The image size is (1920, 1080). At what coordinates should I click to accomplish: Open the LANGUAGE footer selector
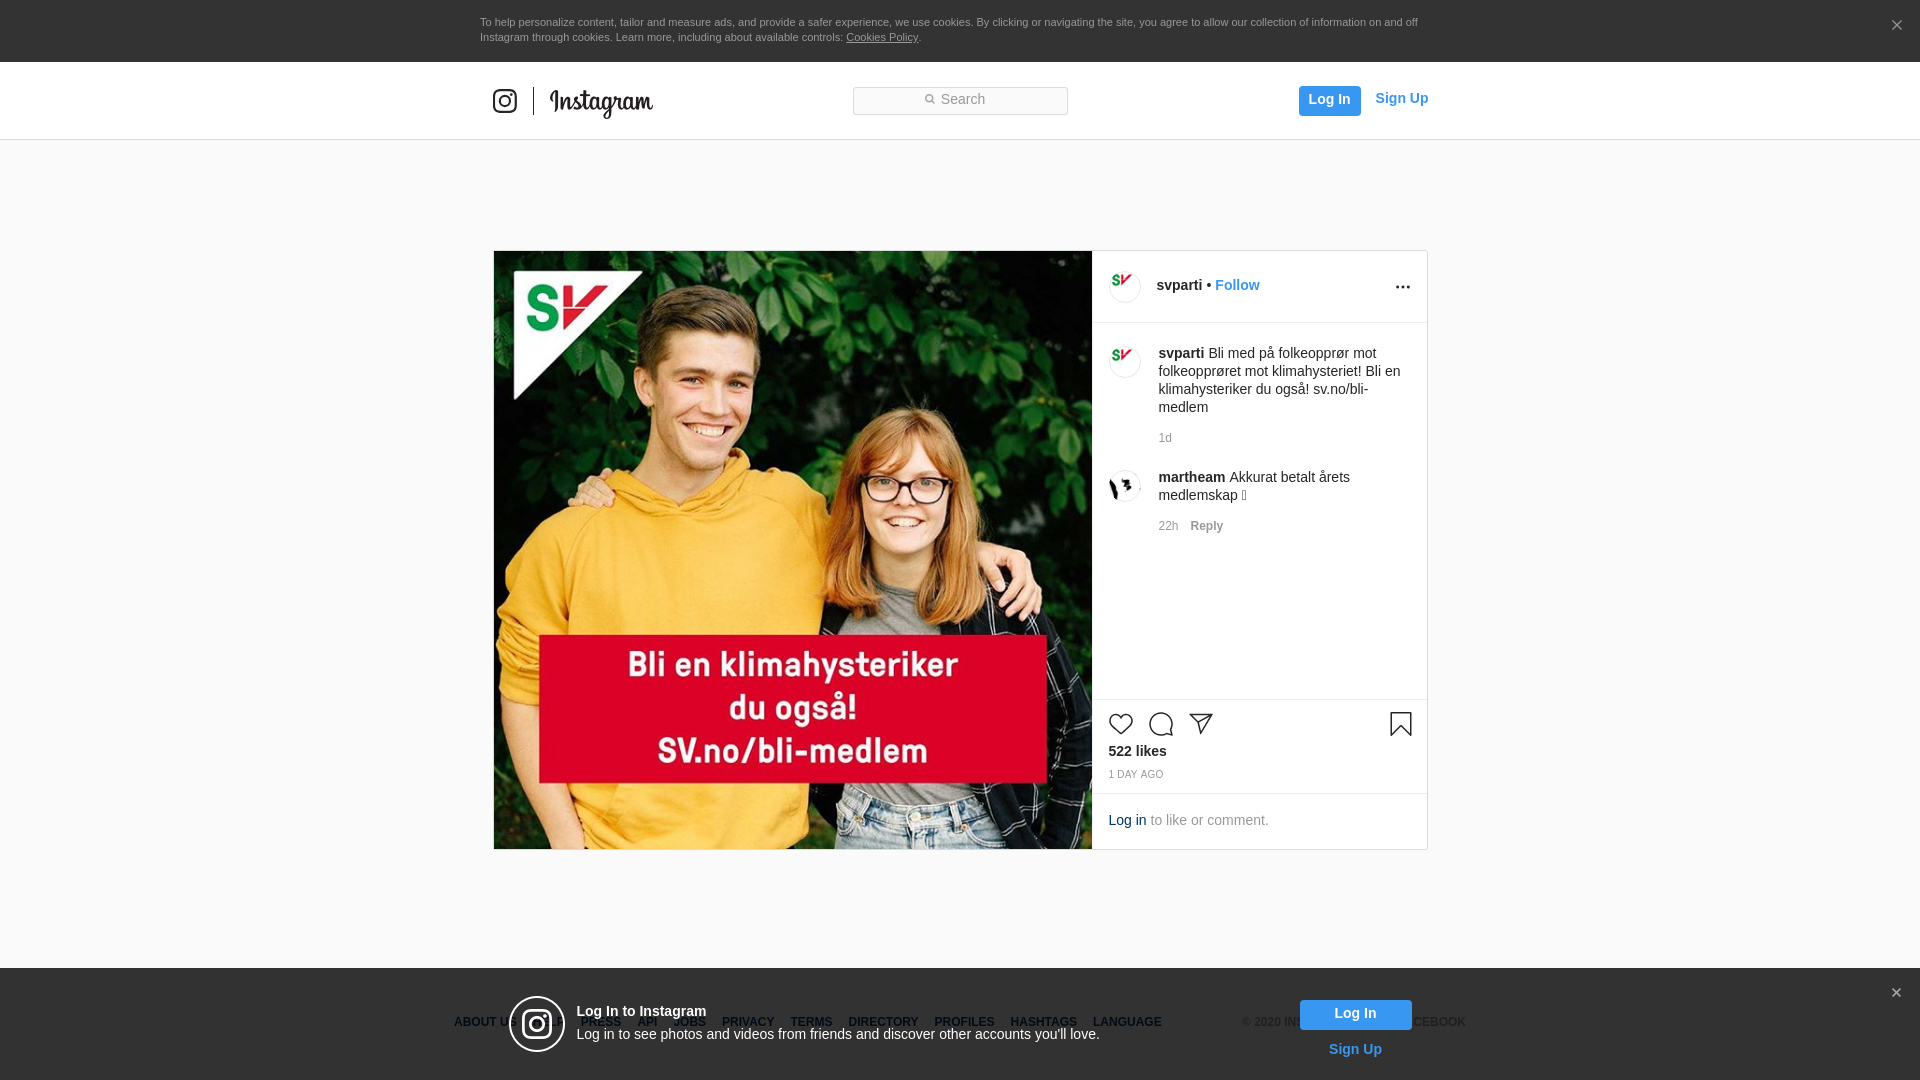tap(1127, 1022)
